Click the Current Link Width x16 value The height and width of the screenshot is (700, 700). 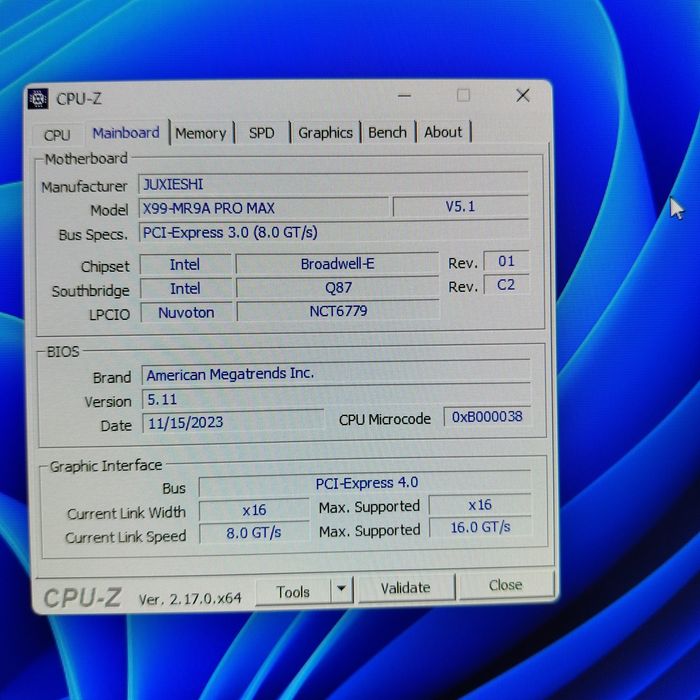(254, 510)
